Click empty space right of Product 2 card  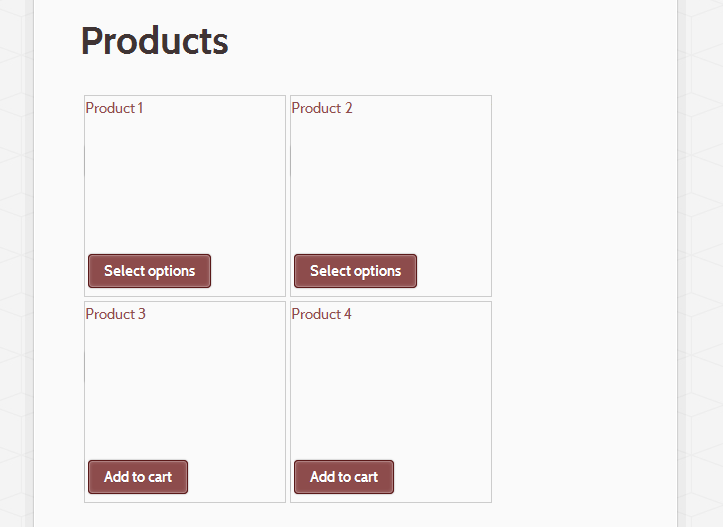[x=580, y=195]
